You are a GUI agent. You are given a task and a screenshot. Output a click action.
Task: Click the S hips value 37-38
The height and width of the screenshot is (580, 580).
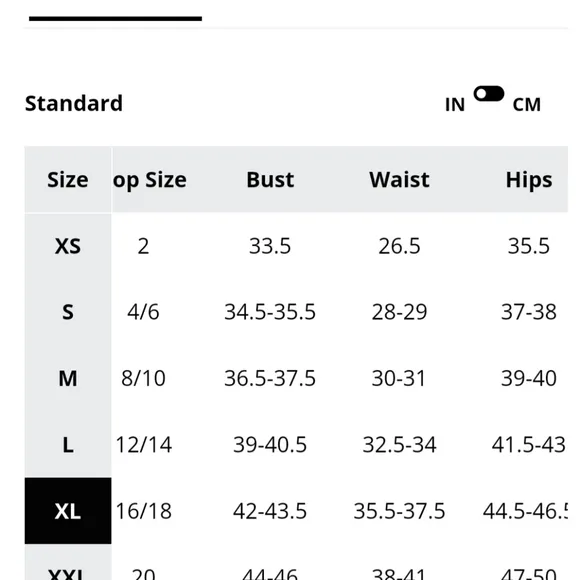click(529, 312)
